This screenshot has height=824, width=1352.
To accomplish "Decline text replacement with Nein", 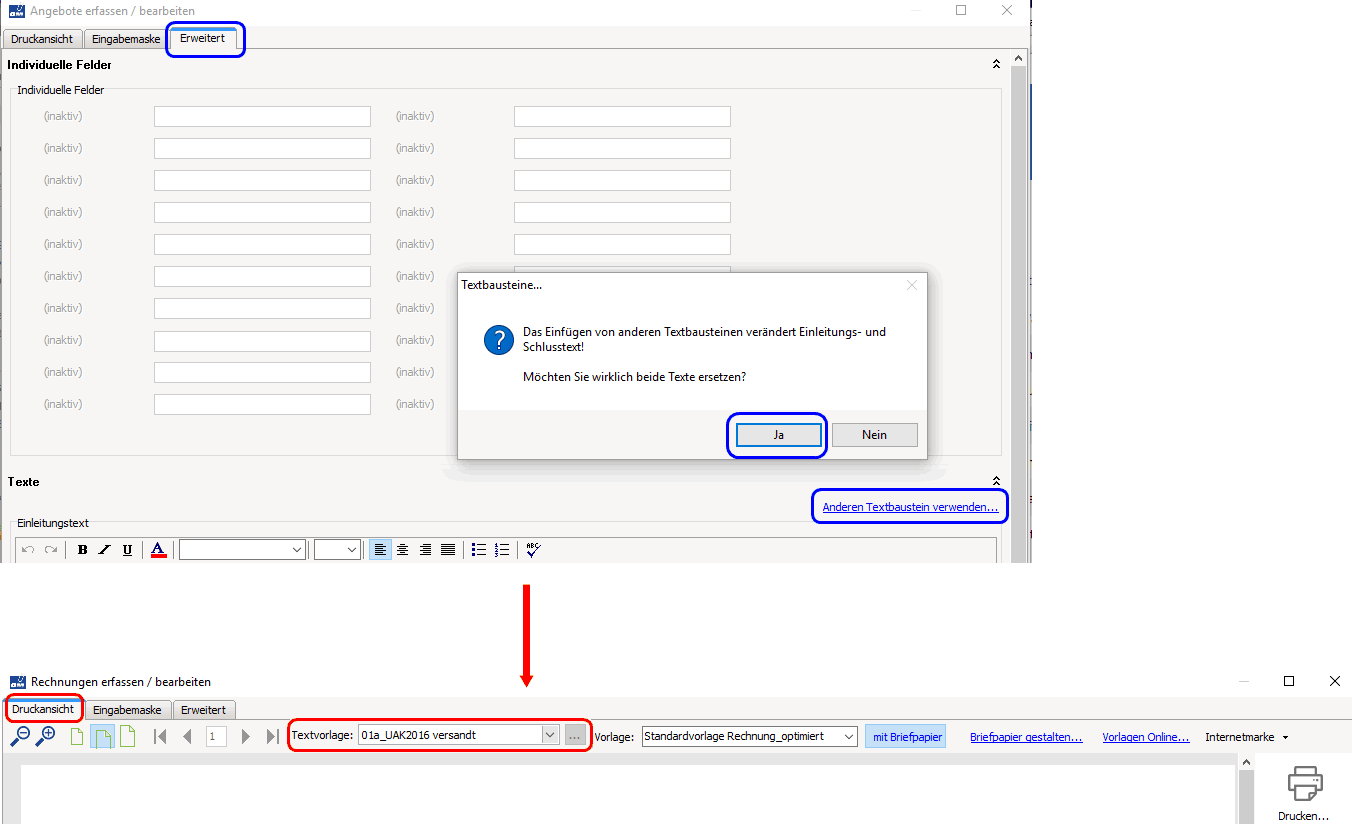I will [x=874, y=435].
